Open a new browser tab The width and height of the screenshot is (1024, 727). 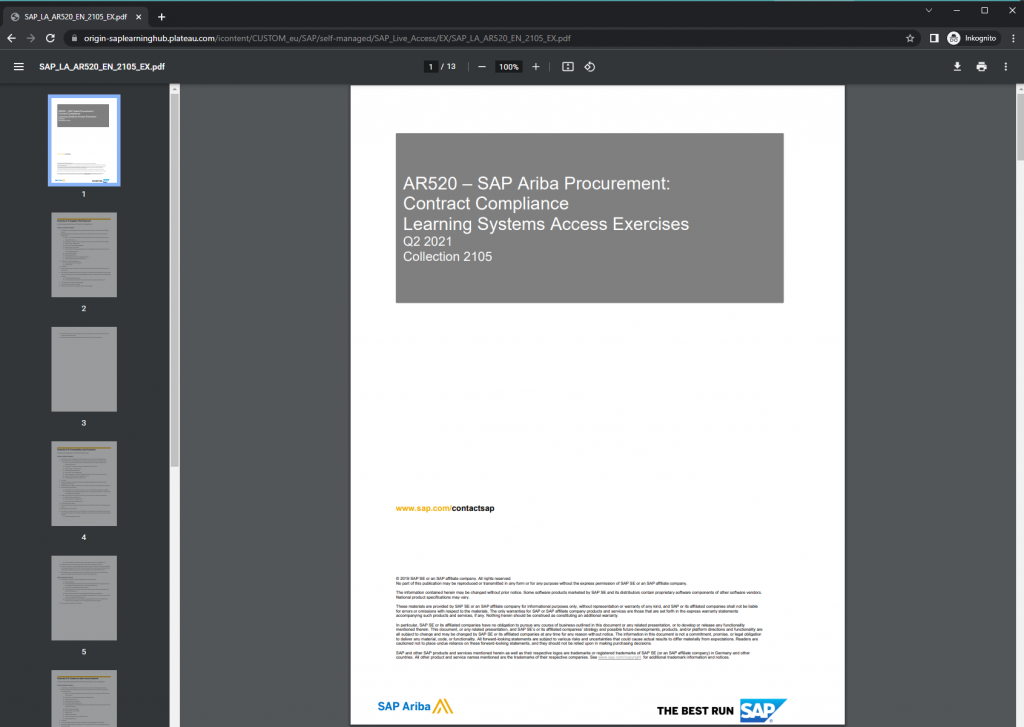click(x=162, y=17)
